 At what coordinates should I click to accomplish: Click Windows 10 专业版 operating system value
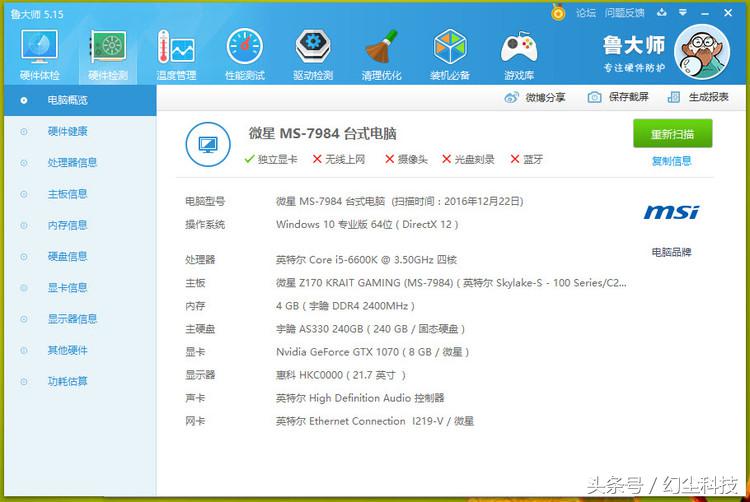click(x=367, y=224)
